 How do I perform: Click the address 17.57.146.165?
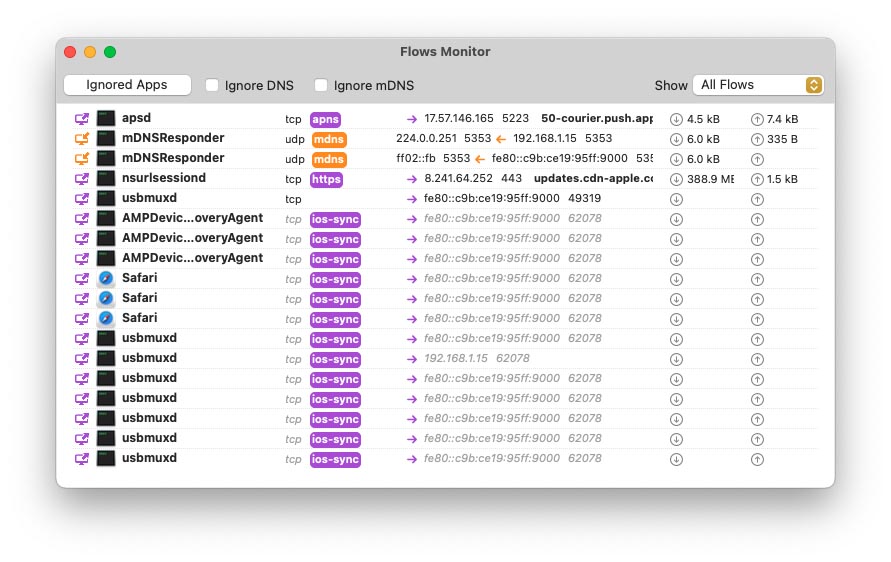pyautogui.click(x=459, y=118)
